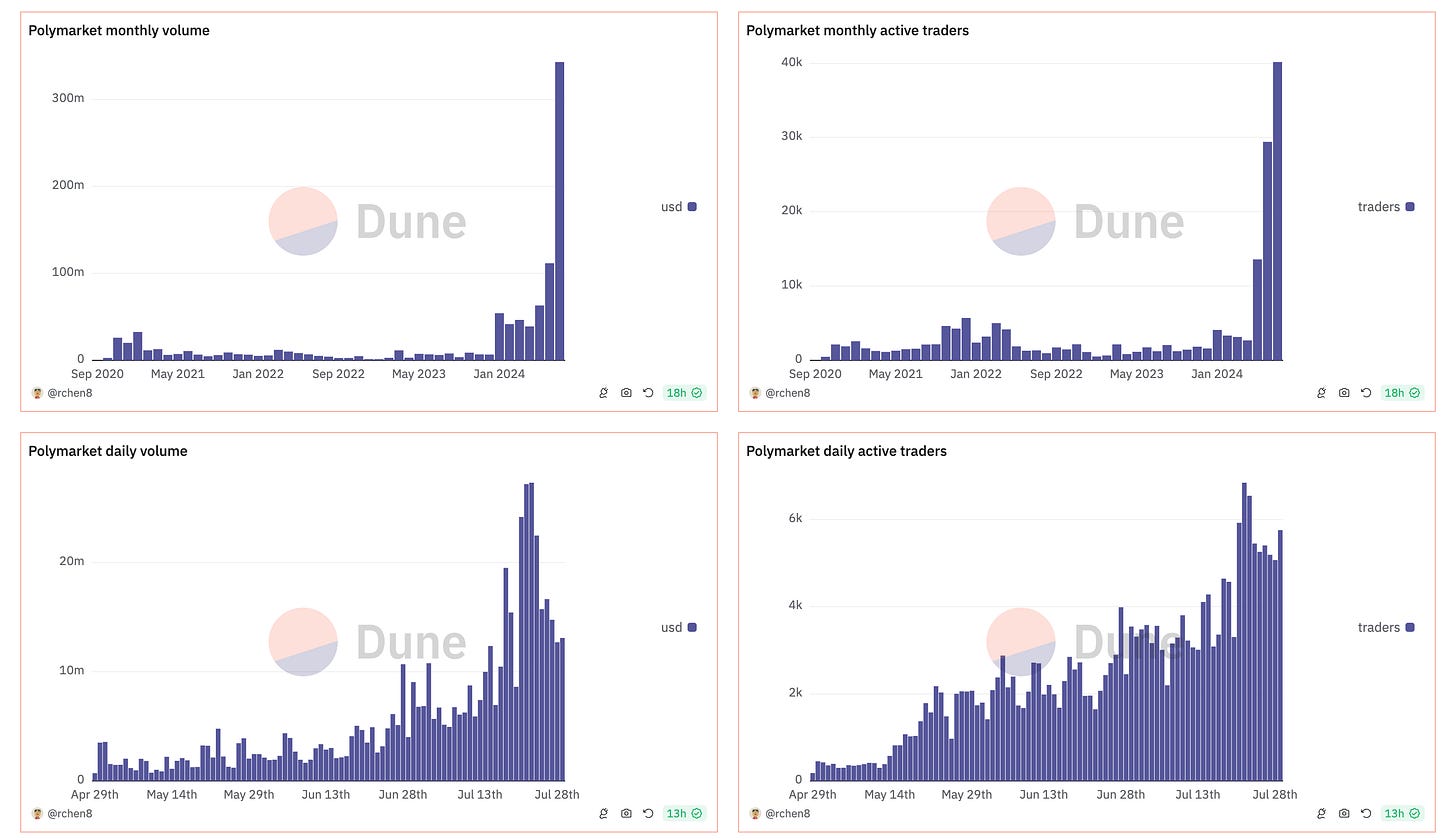The height and width of the screenshot is (840, 1456).
Task: Click the rchen8 avatar under the daily active traders chart
Action: tap(755, 813)
